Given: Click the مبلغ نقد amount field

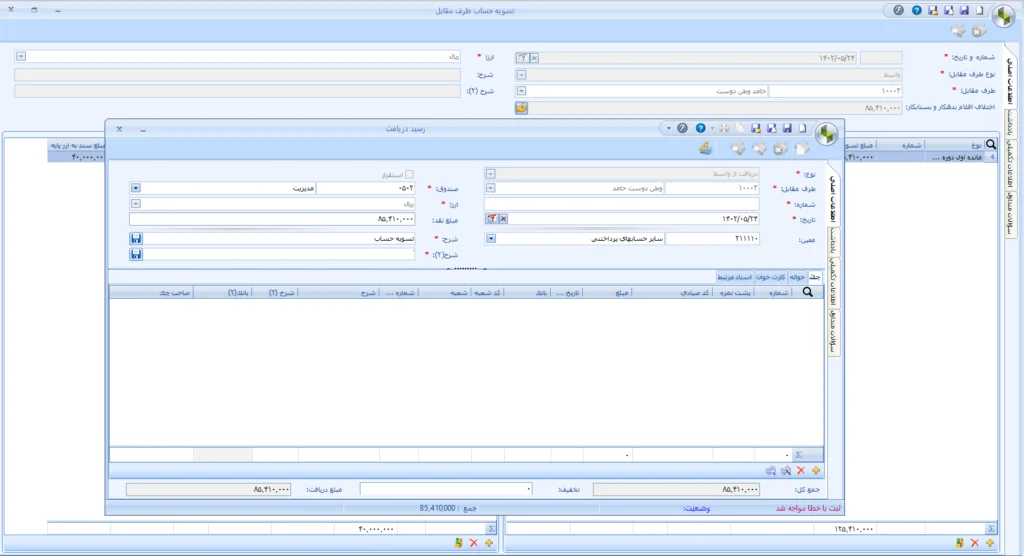Looking at the screenshot, I should pyautogui.click(x=272, y=219).
